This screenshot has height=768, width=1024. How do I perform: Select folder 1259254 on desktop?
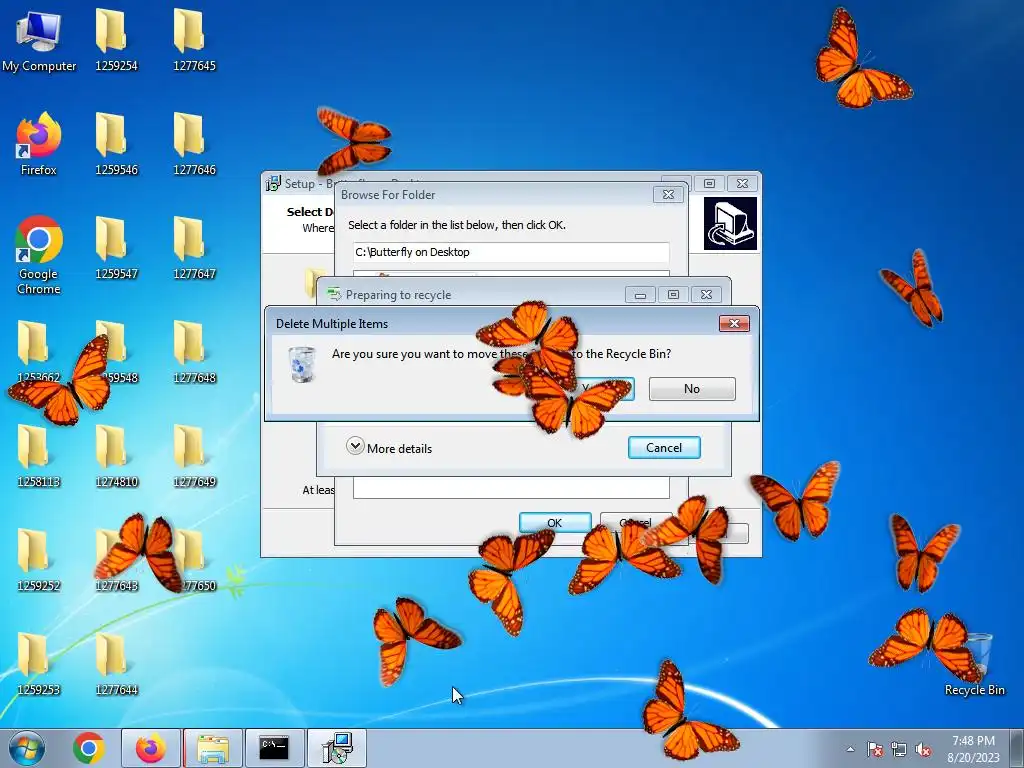click(x=116, y=40)
